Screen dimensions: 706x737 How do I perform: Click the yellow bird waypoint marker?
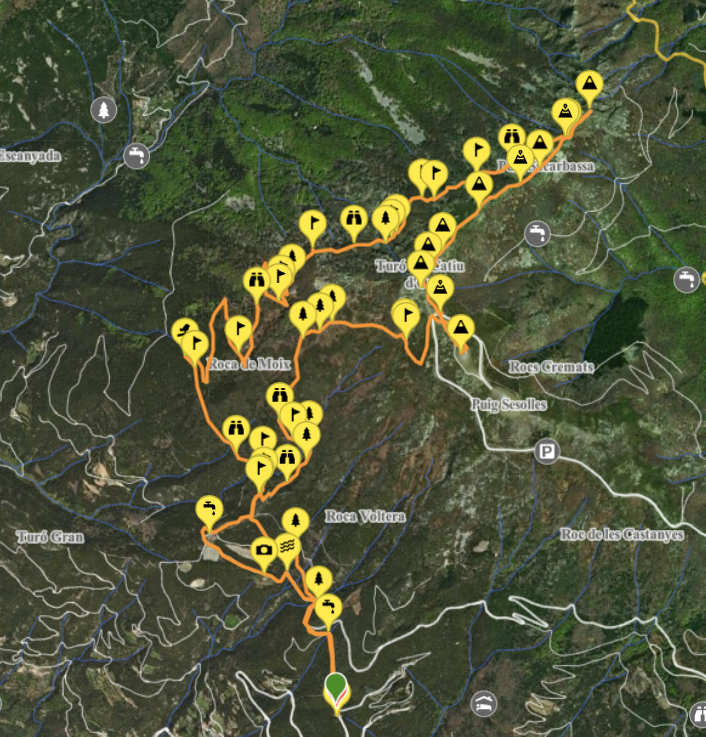183,330
